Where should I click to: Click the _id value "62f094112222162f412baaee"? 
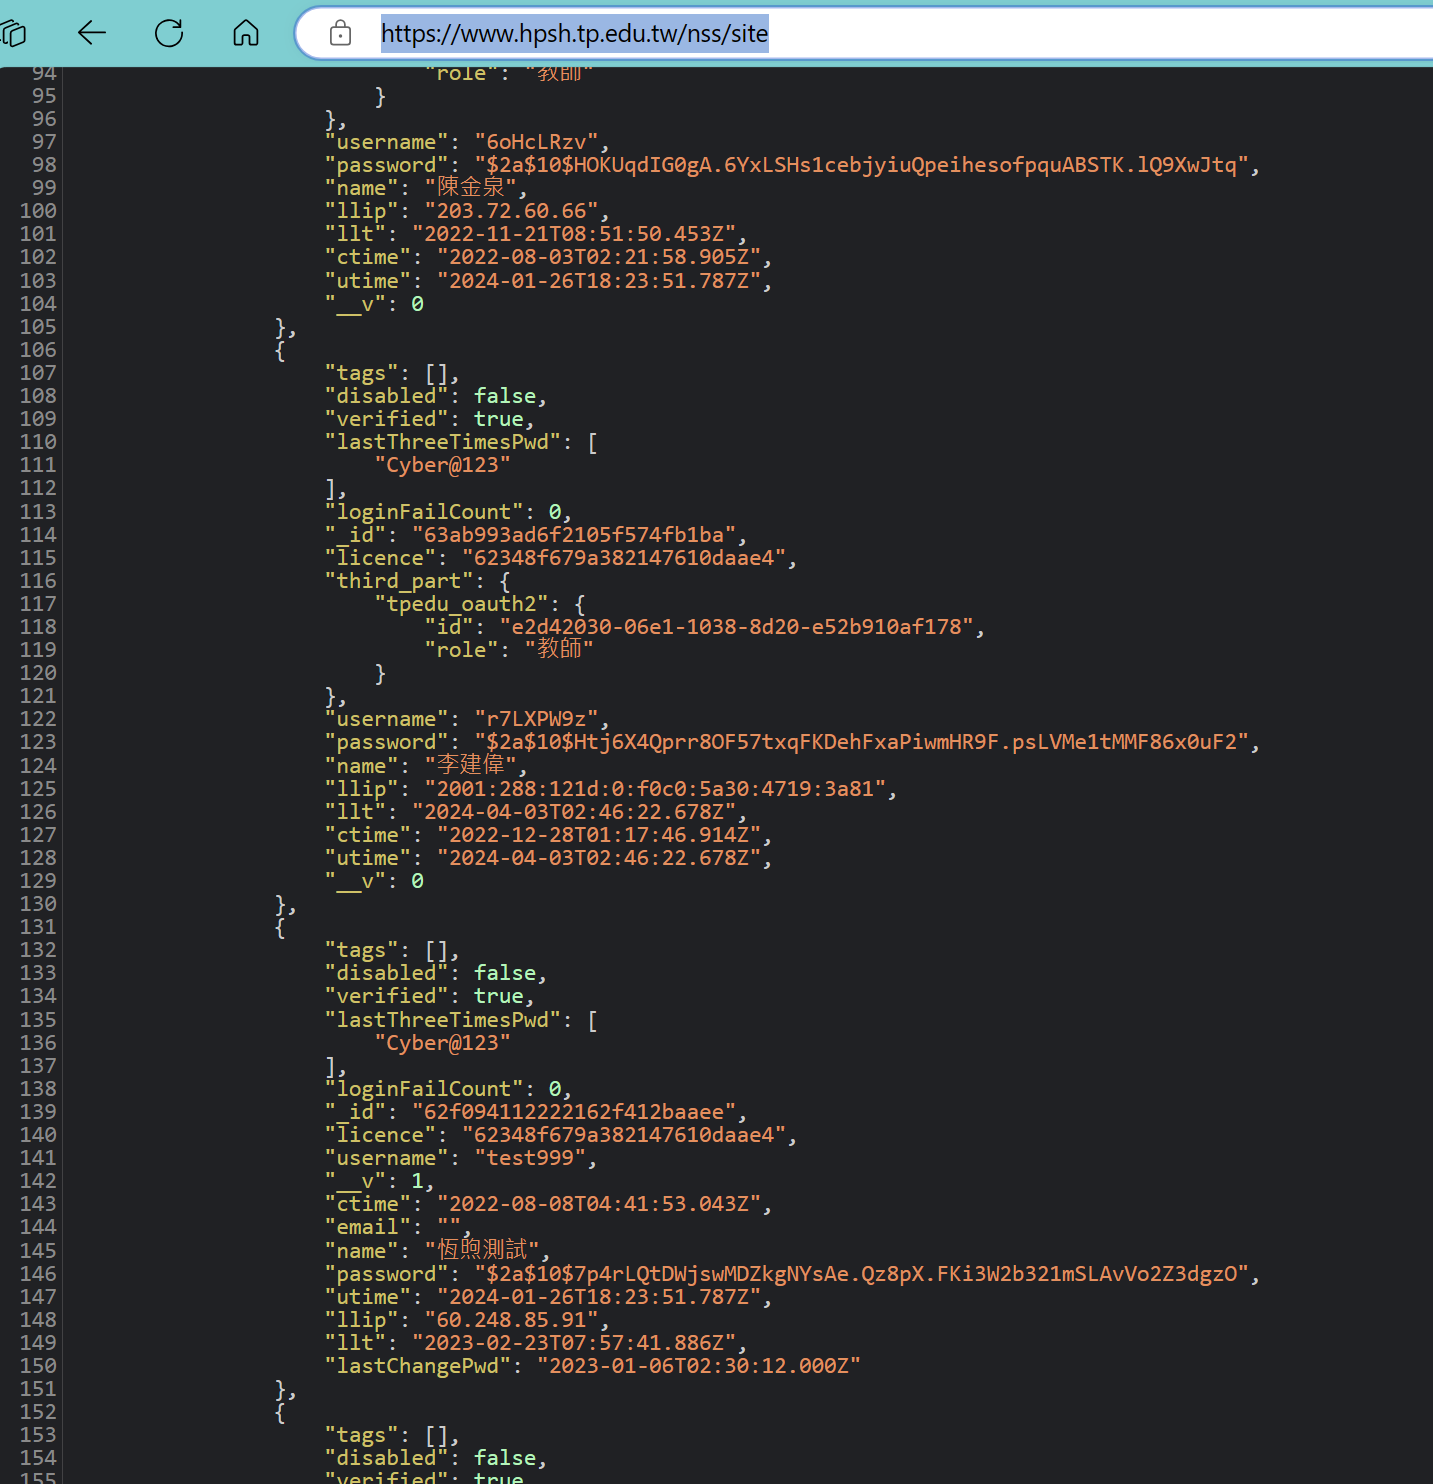[574, 1112]
